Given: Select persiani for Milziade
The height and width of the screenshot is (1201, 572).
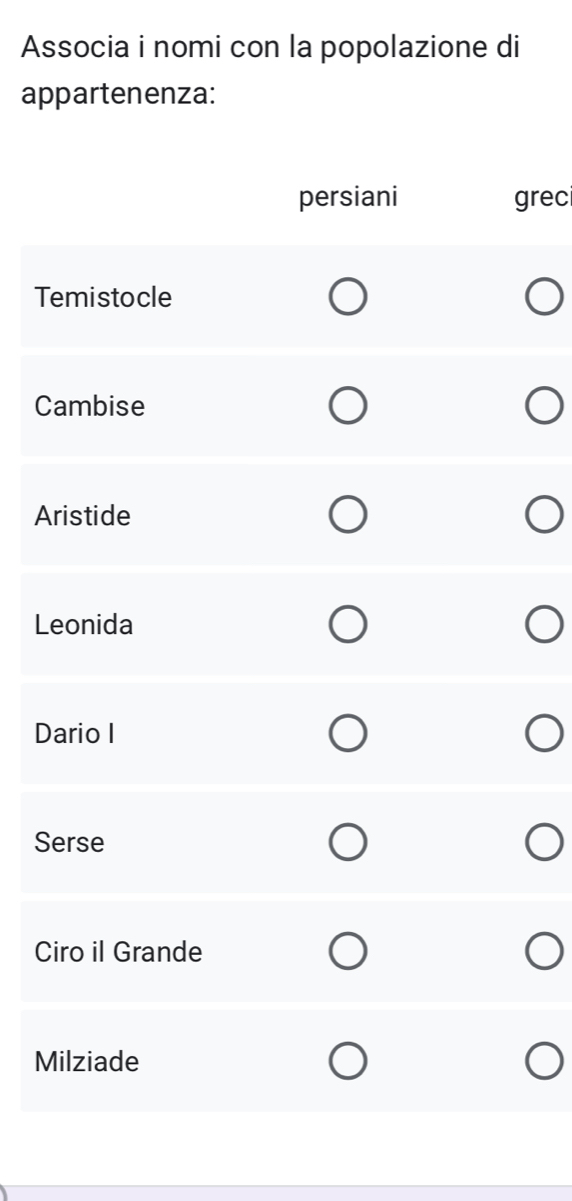Looking at the screenshot, I should click(x=348, y=1061).
